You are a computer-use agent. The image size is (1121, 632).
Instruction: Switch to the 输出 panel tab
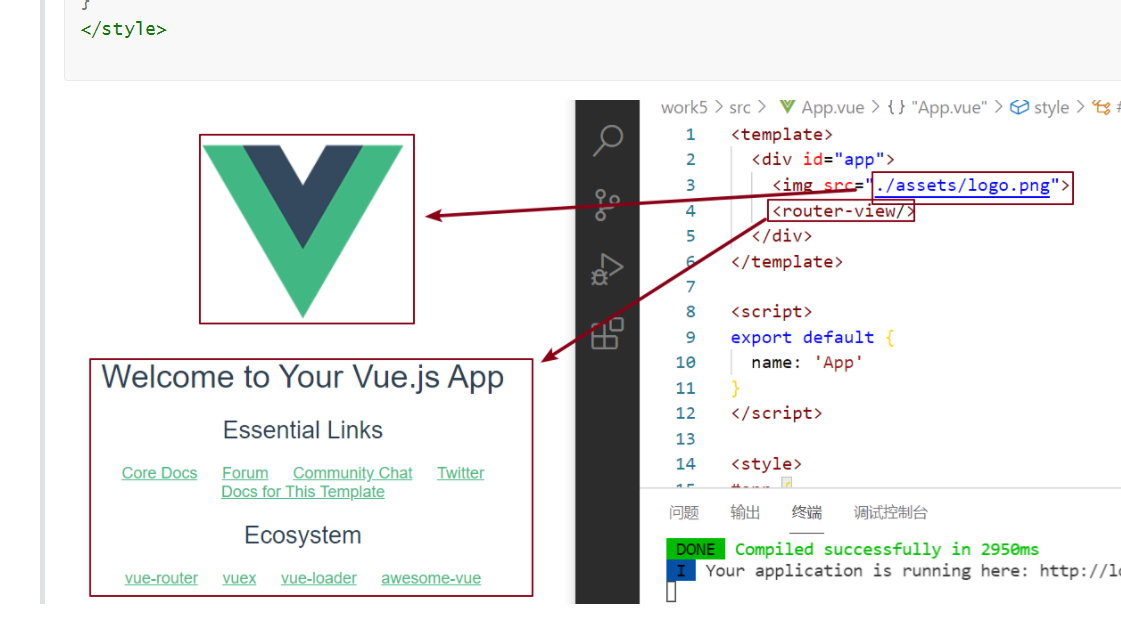745,513
